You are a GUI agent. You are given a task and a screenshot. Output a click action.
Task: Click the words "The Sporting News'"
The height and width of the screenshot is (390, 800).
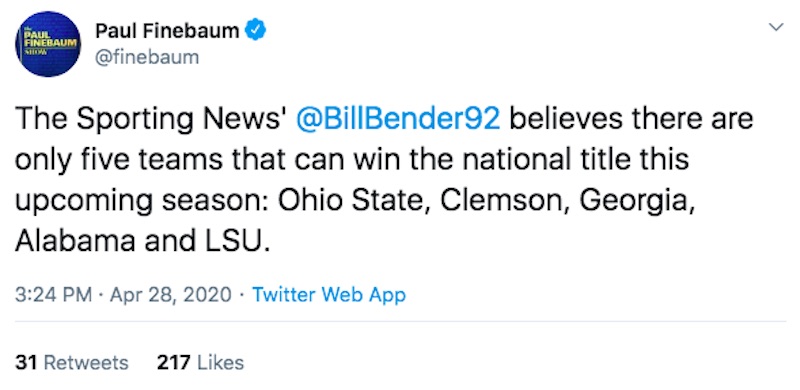151,119
